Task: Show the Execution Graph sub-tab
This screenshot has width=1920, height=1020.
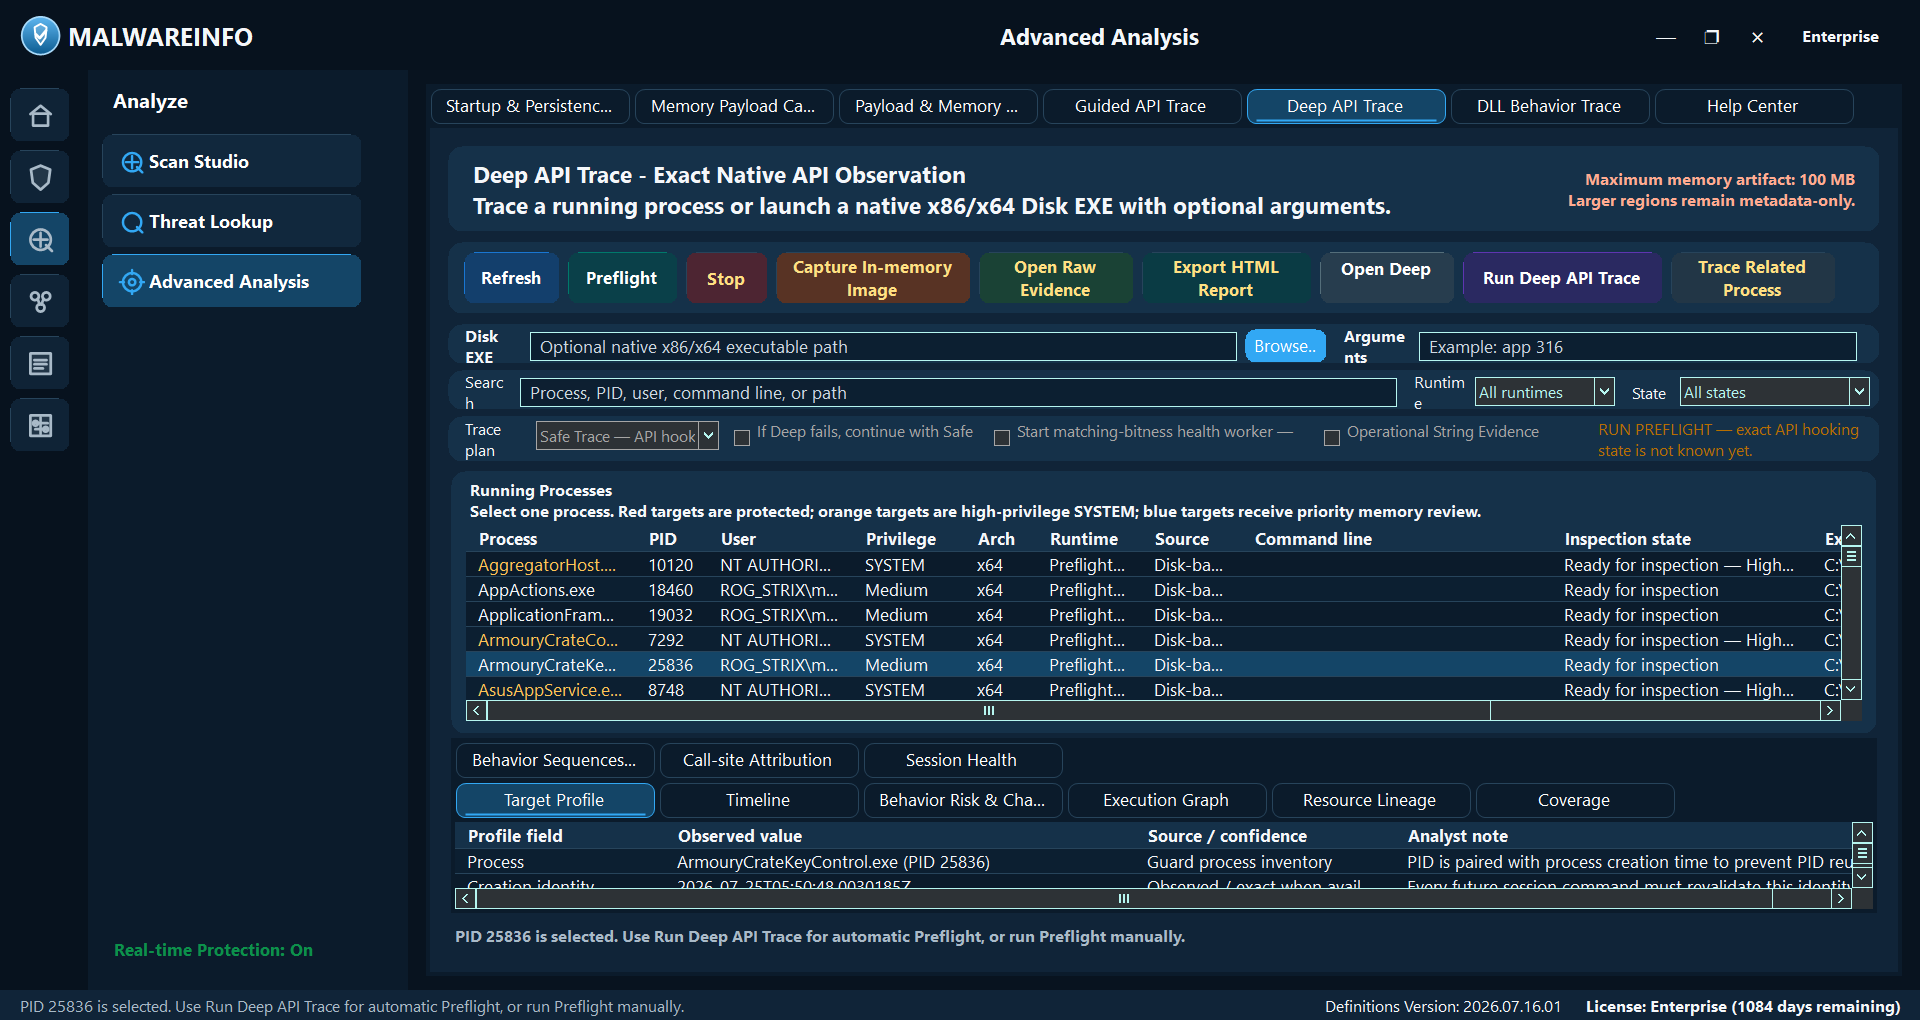Action: pos(1167,800)
